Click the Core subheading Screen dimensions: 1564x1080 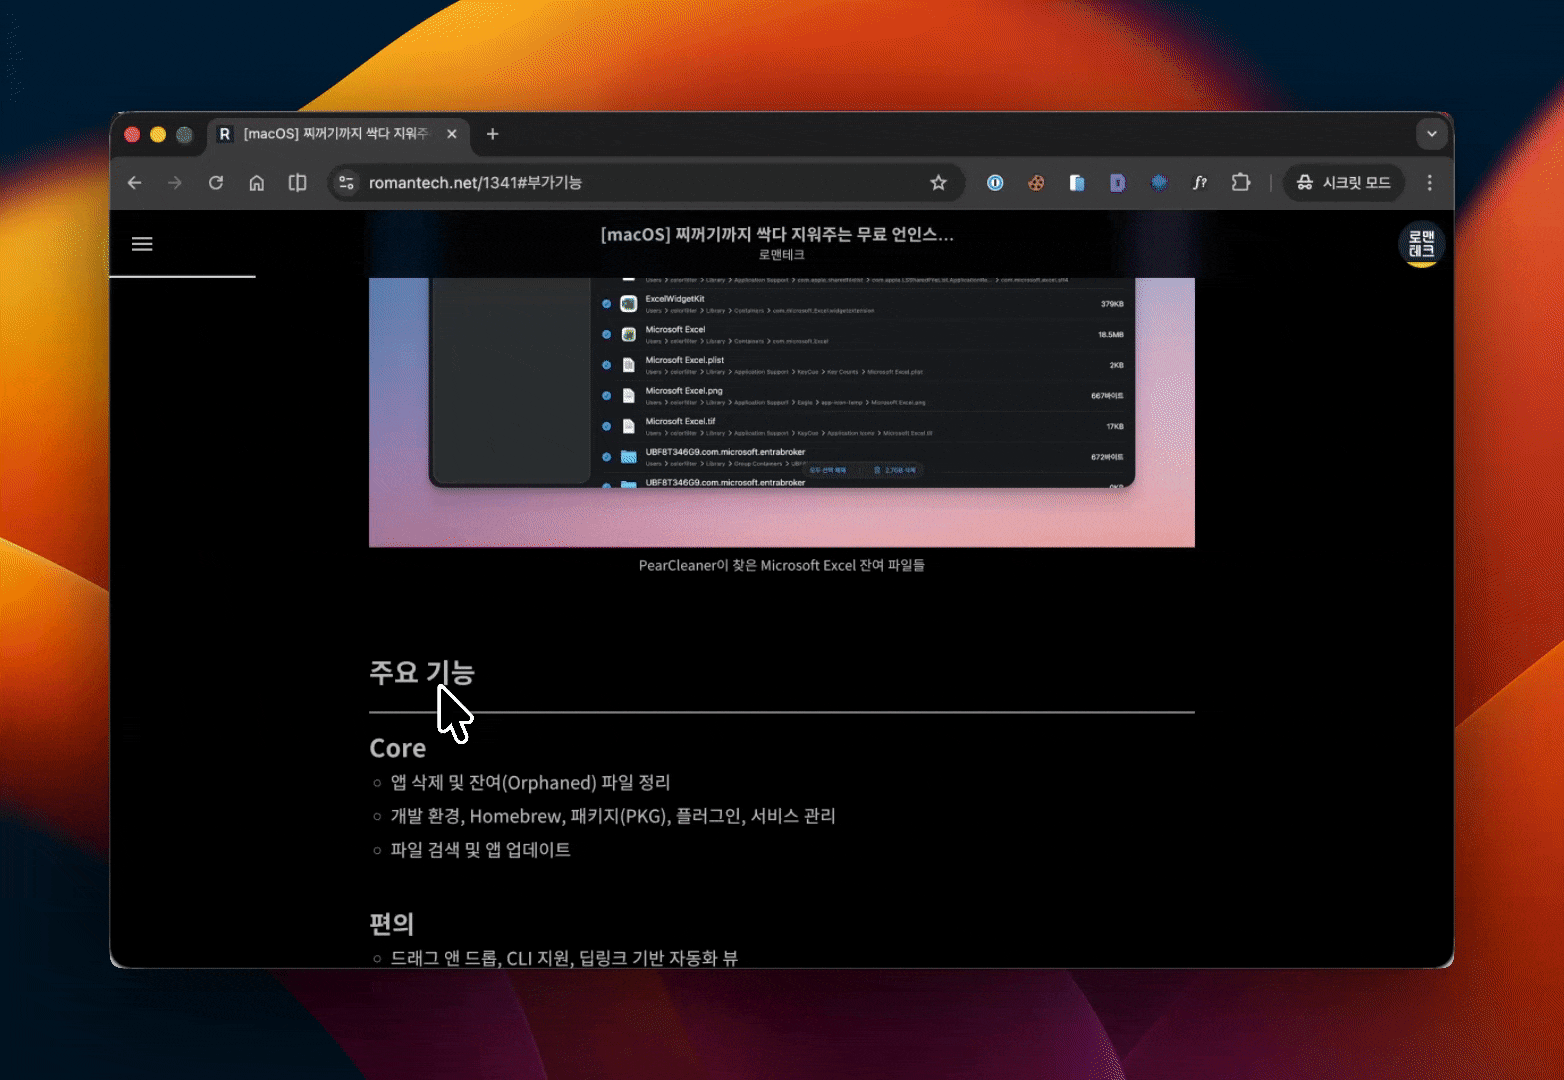[398, 748]
